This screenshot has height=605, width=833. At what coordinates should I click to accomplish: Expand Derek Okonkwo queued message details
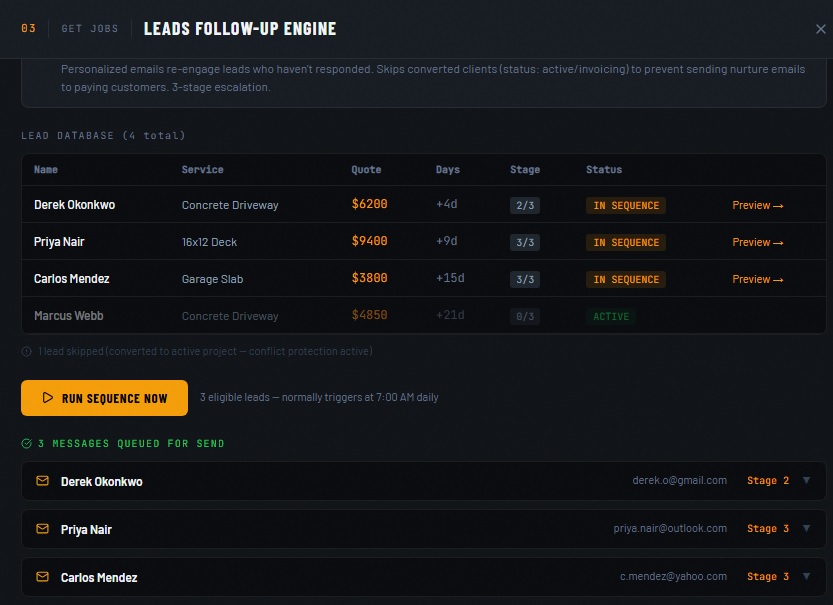tap(807, 481)
